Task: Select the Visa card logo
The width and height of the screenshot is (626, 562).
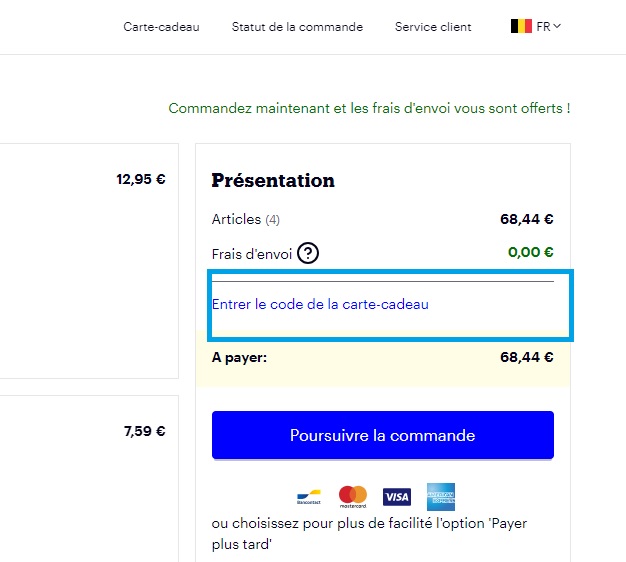Action: pos(397,496)
